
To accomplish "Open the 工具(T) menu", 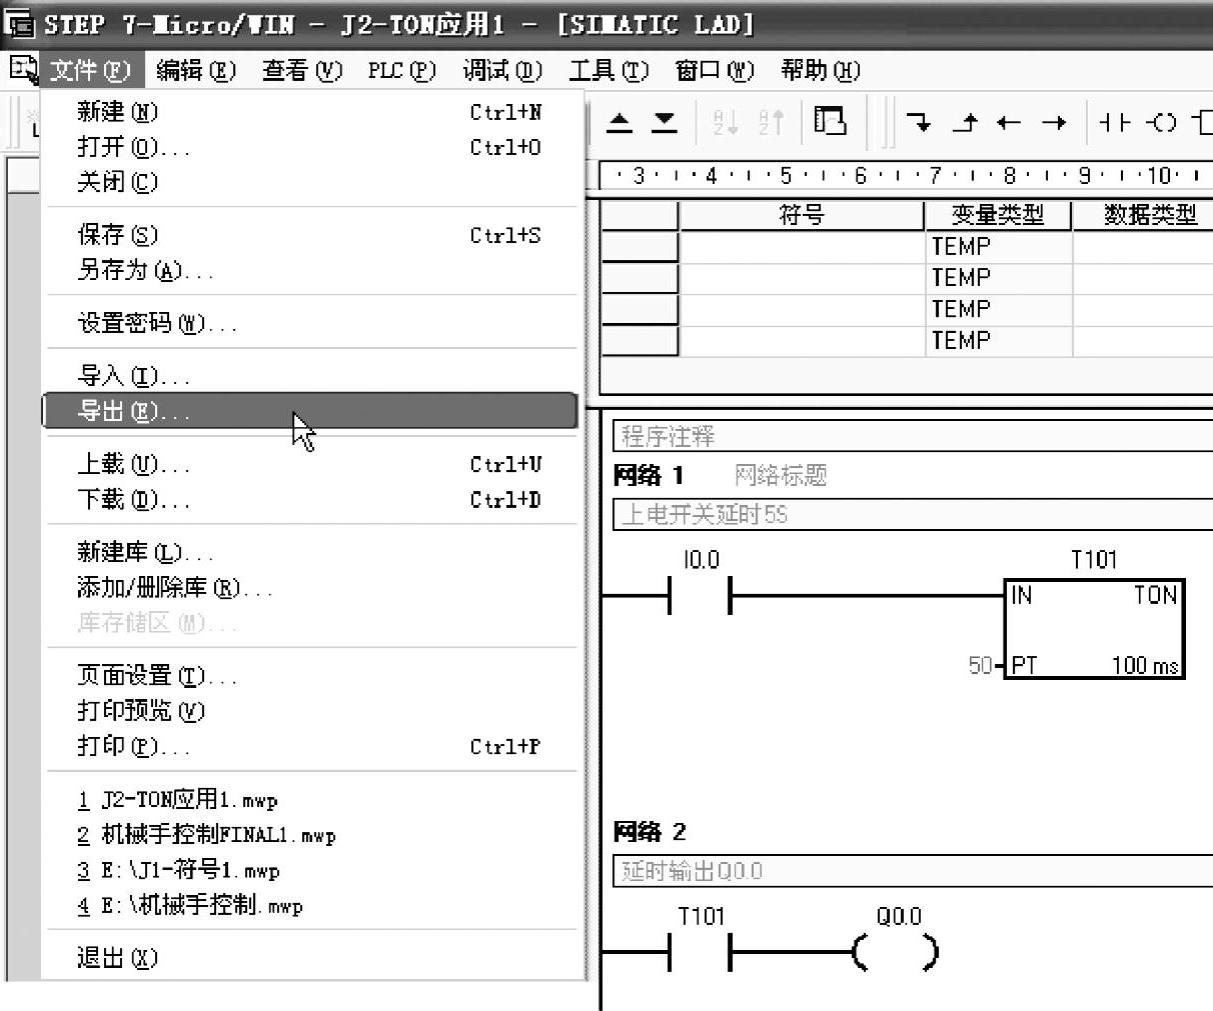I will pyautogui.click(x=608, y=70).
